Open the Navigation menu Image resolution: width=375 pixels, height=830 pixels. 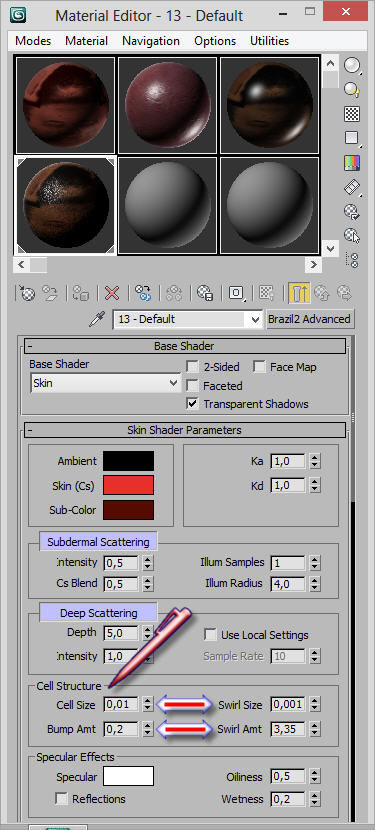151,41
